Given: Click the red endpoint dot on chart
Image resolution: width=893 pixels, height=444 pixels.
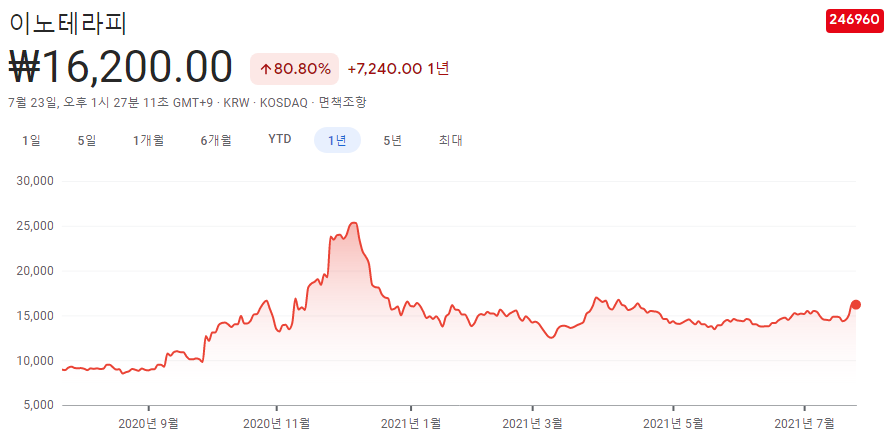Looking at the screenshot, I should [x=855, y=305].
